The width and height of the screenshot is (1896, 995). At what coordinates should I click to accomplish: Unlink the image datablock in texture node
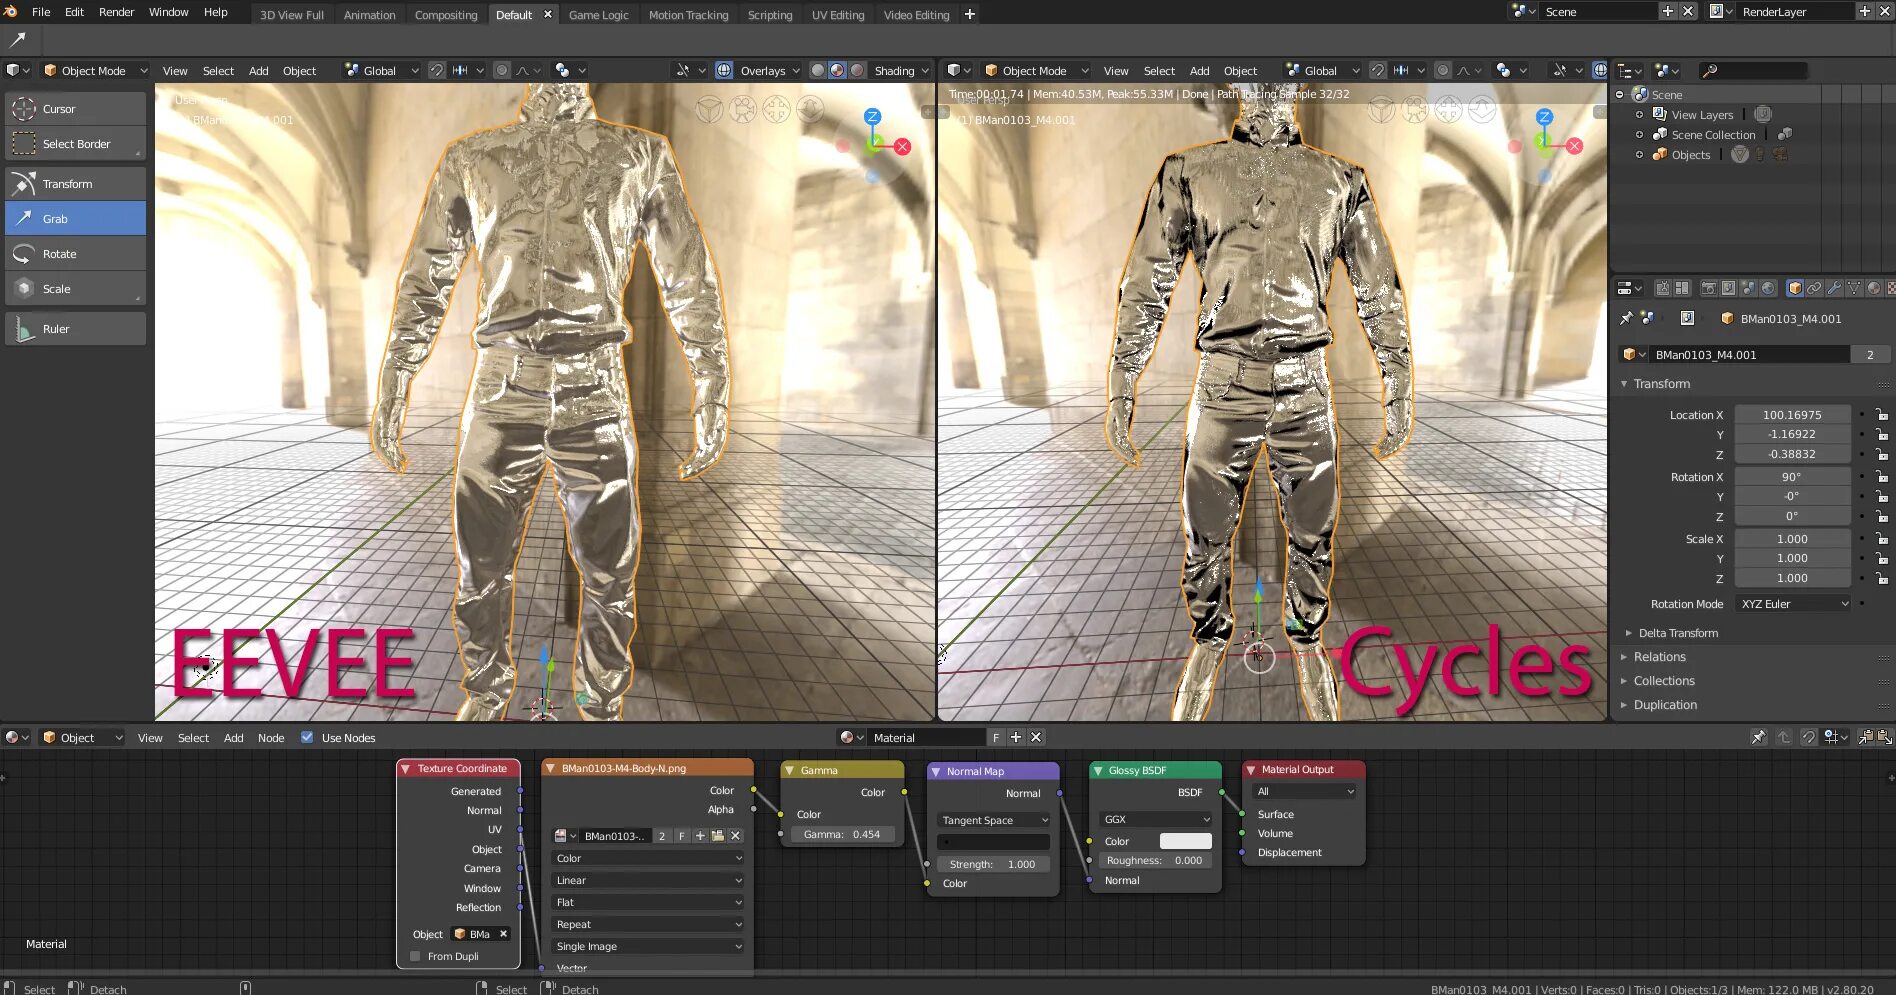point(735,836)
